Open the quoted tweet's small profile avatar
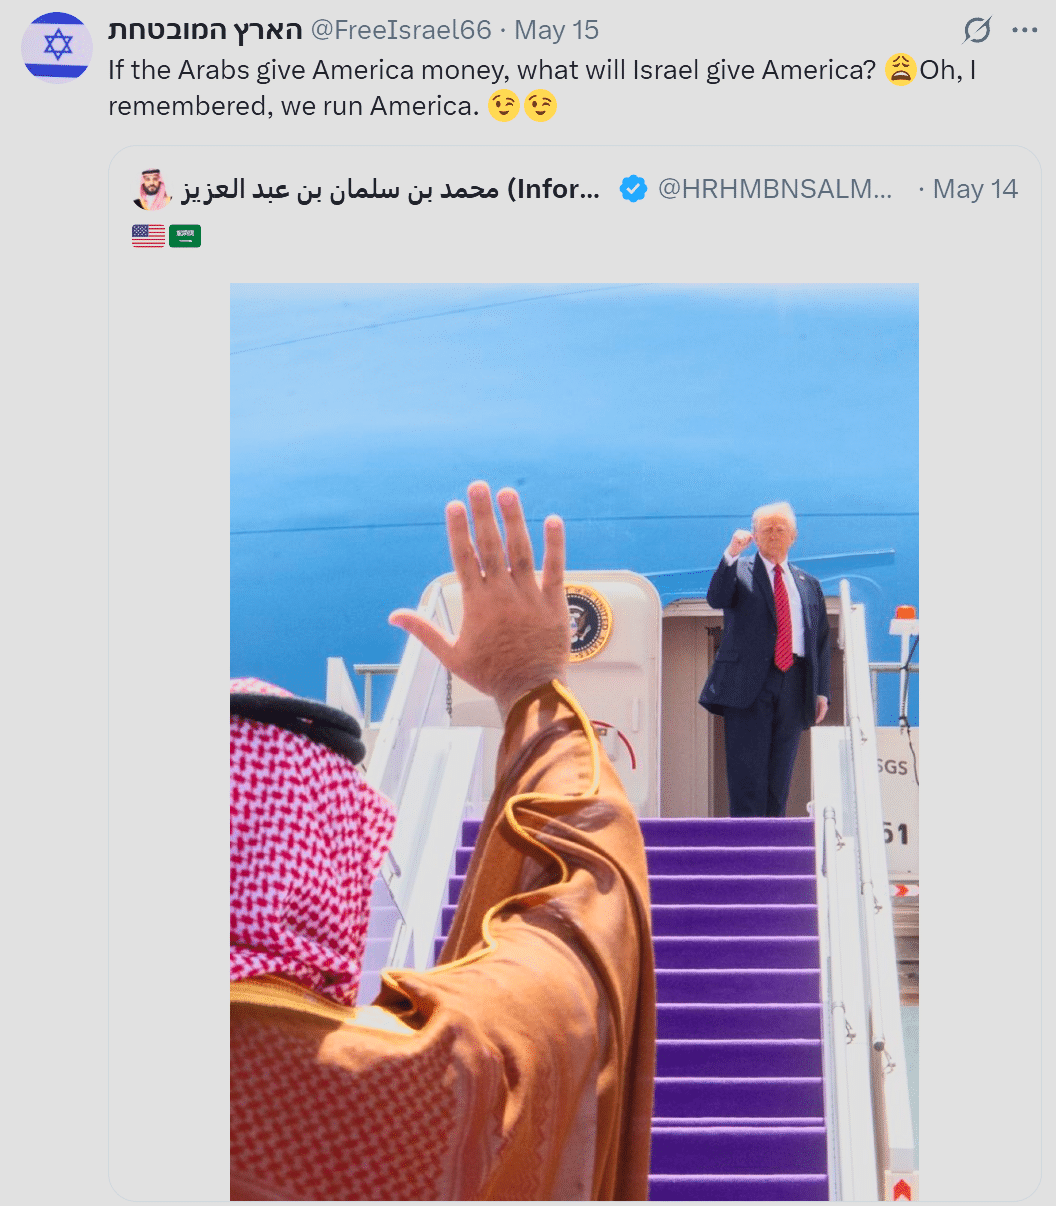Viewport: 1056px width, 1206px height. (x=153, y=189)
